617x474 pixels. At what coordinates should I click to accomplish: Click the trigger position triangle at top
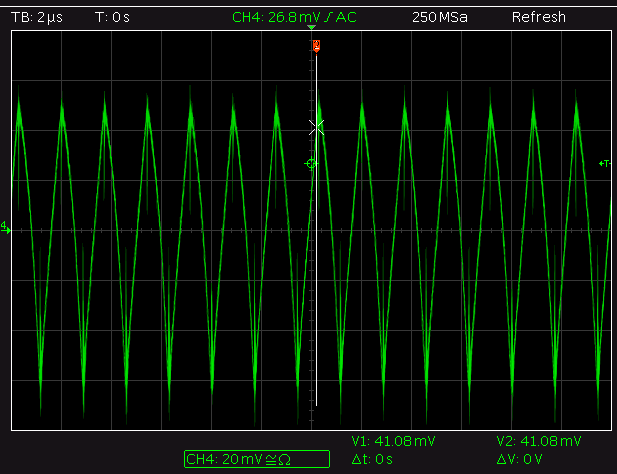coord(311,28)
